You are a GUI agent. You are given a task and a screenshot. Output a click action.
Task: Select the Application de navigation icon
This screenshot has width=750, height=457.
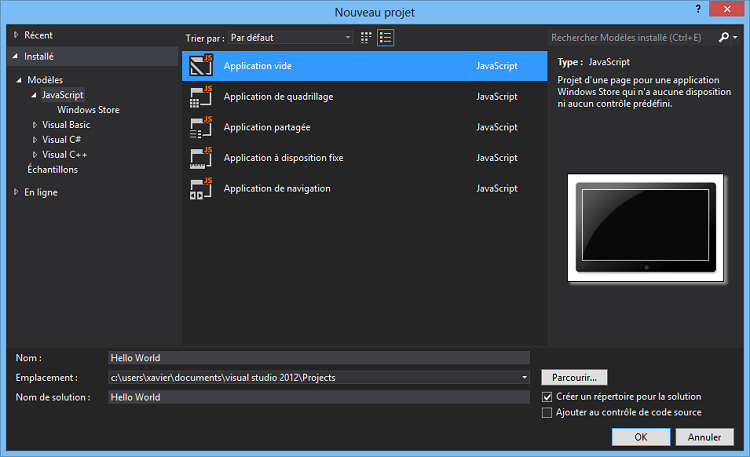pos(201,188)
